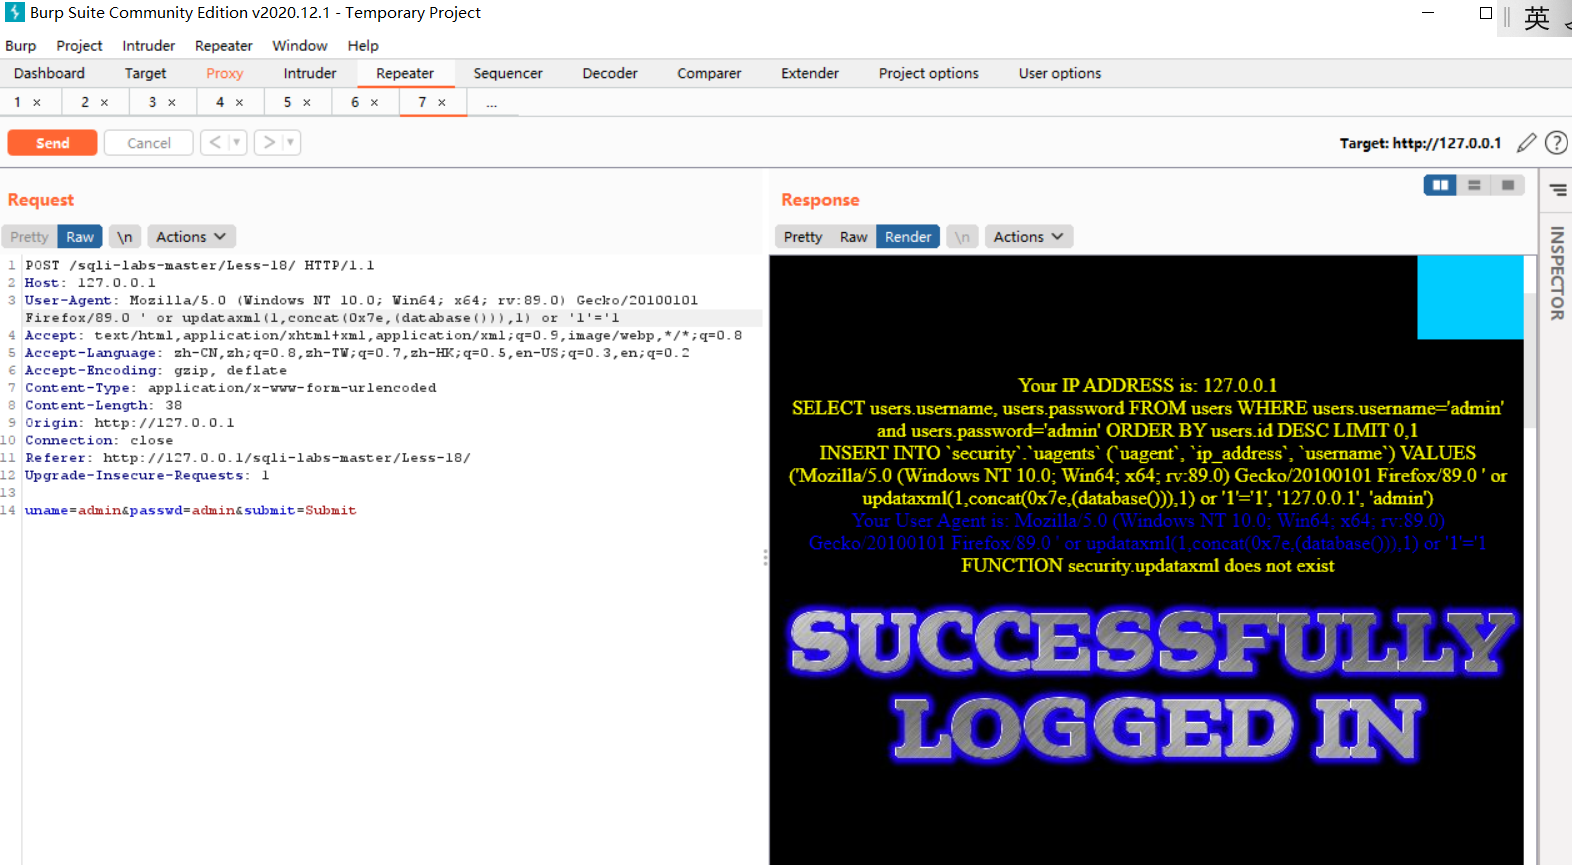Switch the Response view to Render
This screenshot has height=865, width=1572.
click(908, 237)
